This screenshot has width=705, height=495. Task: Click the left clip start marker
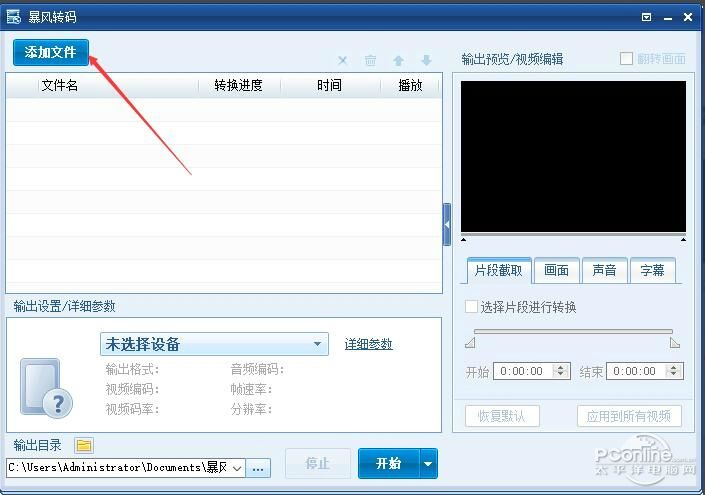(470, 343)
